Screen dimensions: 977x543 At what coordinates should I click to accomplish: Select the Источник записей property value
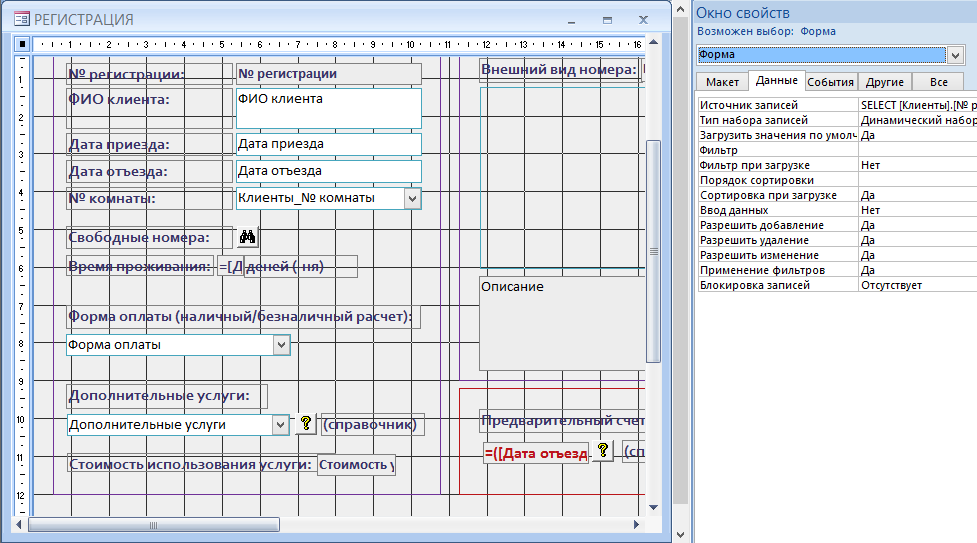[917, 105]
